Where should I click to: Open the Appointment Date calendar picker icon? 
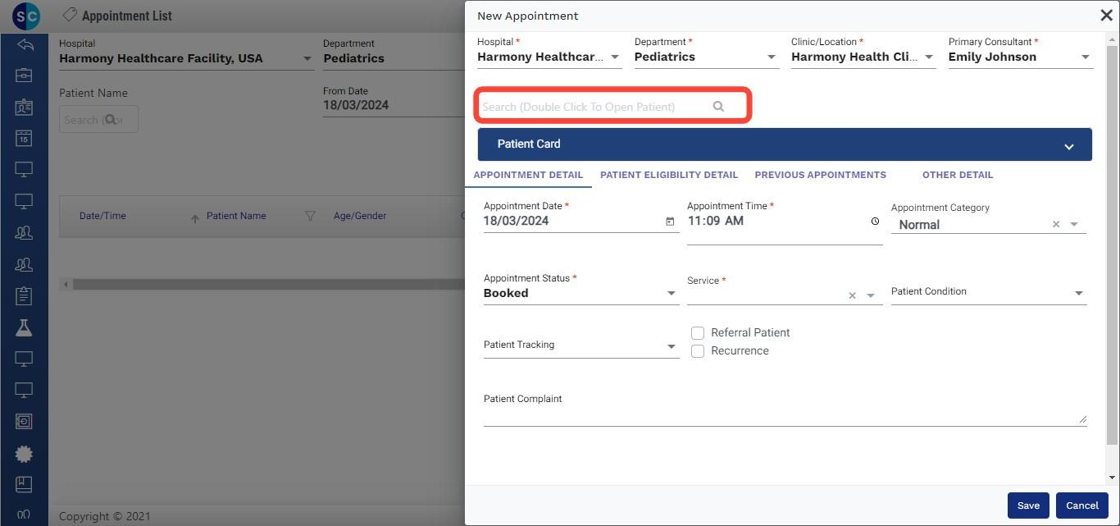click(670, 222)
